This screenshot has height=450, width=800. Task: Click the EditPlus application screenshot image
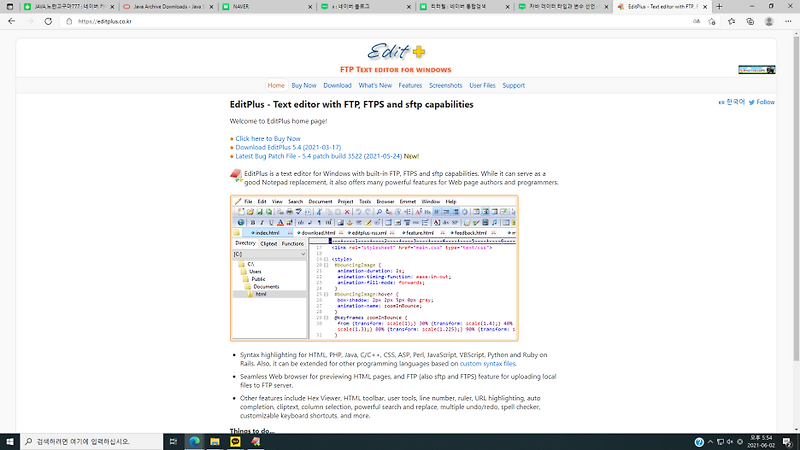(374, 268)
